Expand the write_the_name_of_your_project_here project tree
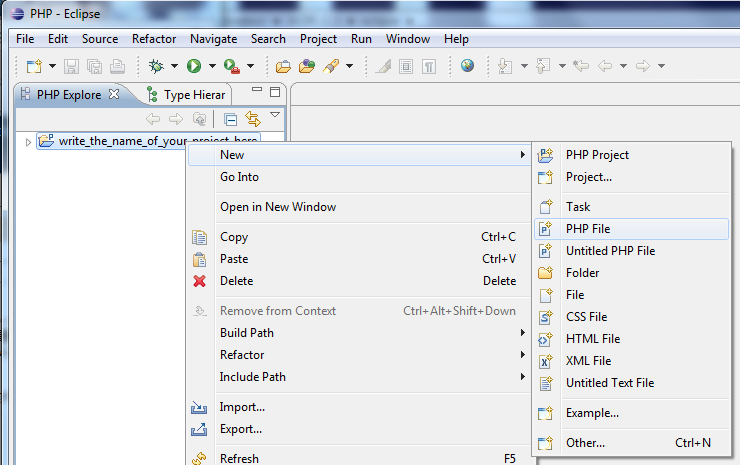 [28, 142]
